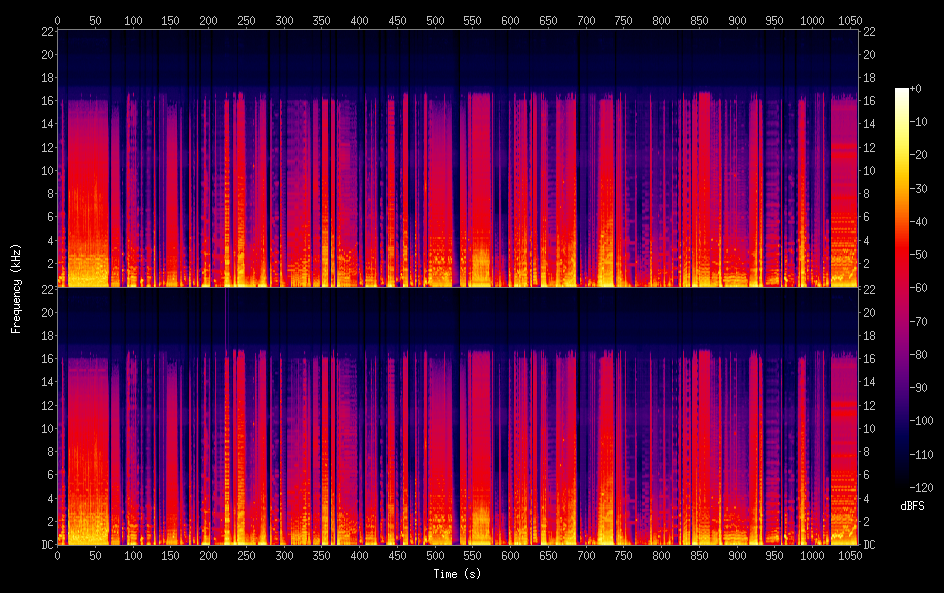Screen dimensions: 944x593
Task: Click the 'dBFS' label under the color bar
Action: [911, 507]
